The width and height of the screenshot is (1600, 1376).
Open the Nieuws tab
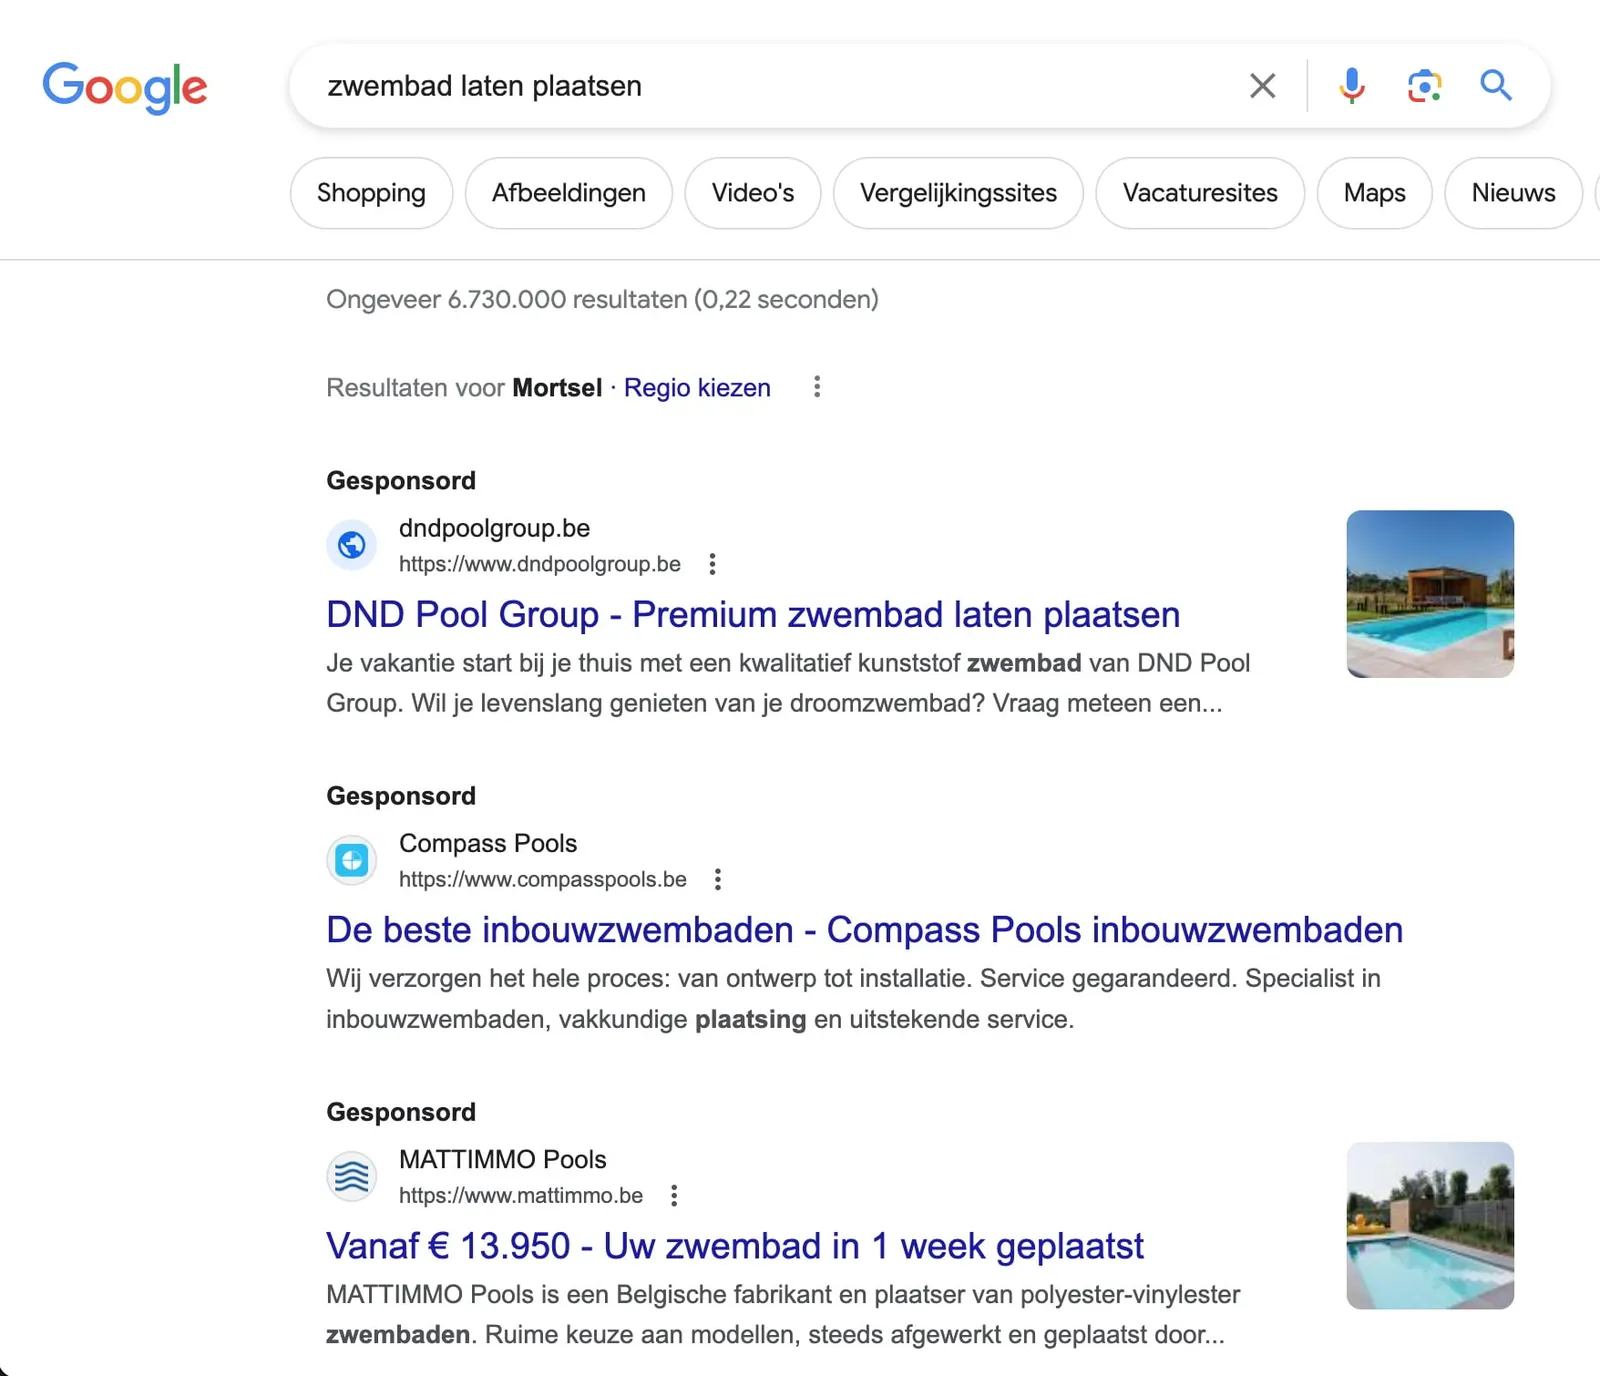coord(1513,193)
